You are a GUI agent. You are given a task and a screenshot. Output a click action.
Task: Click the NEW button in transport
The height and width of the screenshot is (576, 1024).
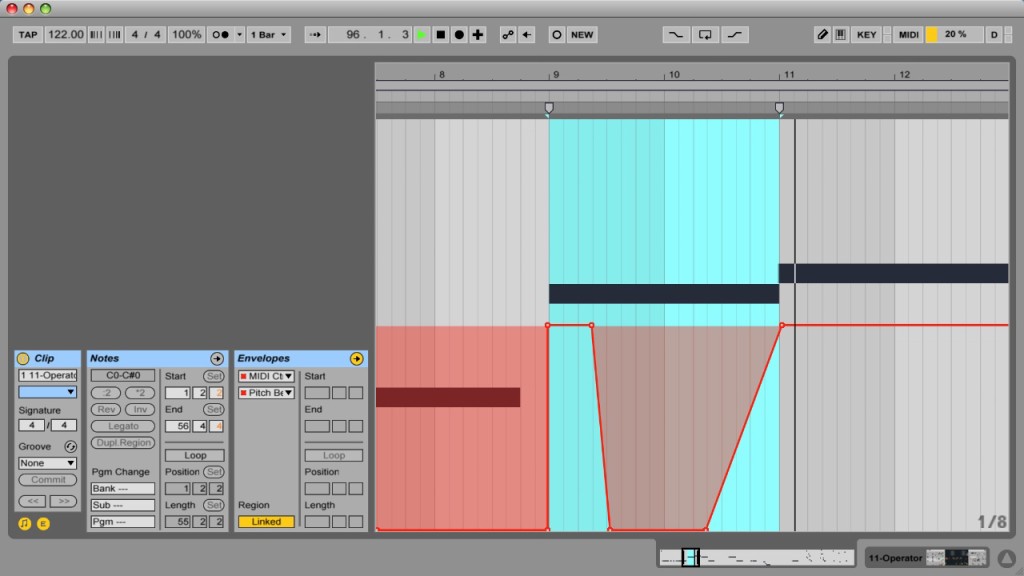tap(581, 34)
